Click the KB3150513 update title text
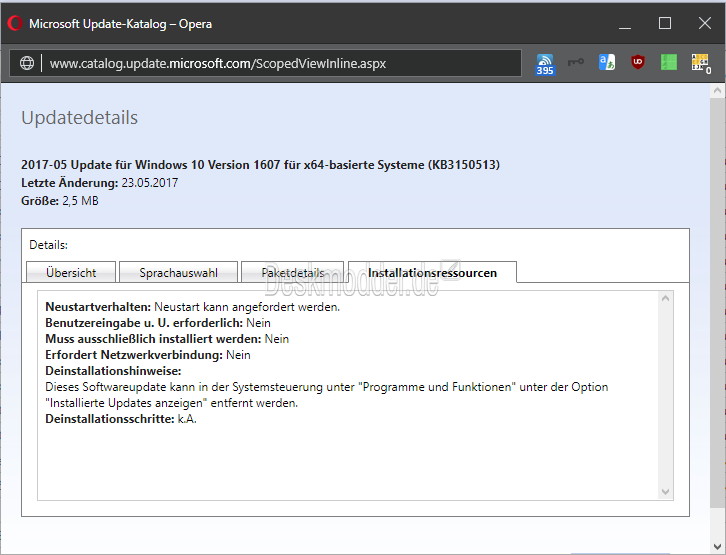This screenshot has width=726, height=555. point(260,165)
